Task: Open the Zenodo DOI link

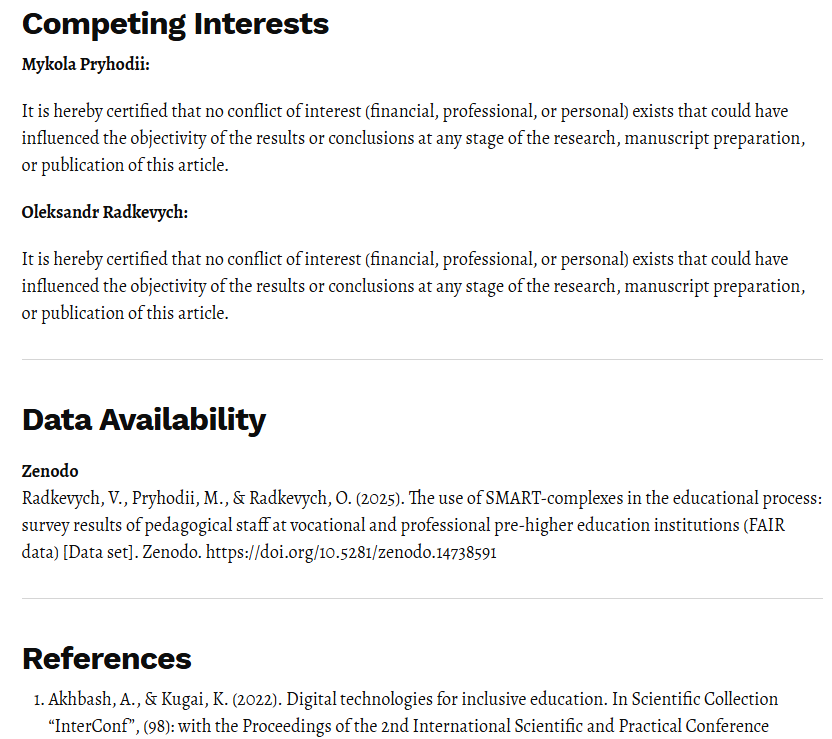Action: [351, 552]
